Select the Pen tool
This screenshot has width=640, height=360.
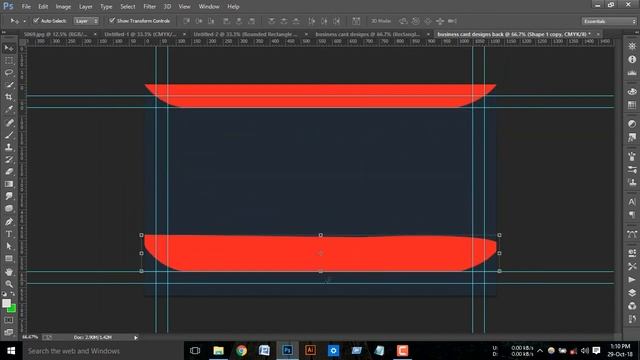pyautogui.click(x=9, y=222)
